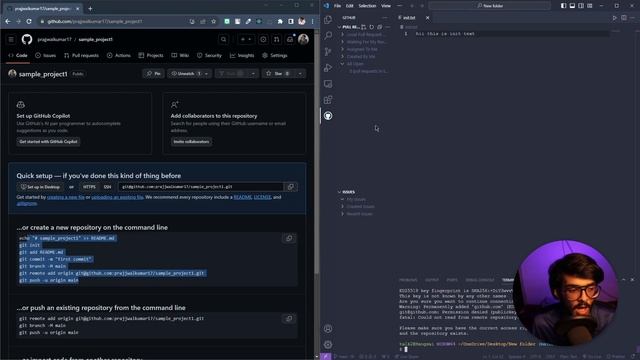This screenshot has width=640, height=360.
Task: Close the VS Code terminal panel
Action: coord(632,280)
